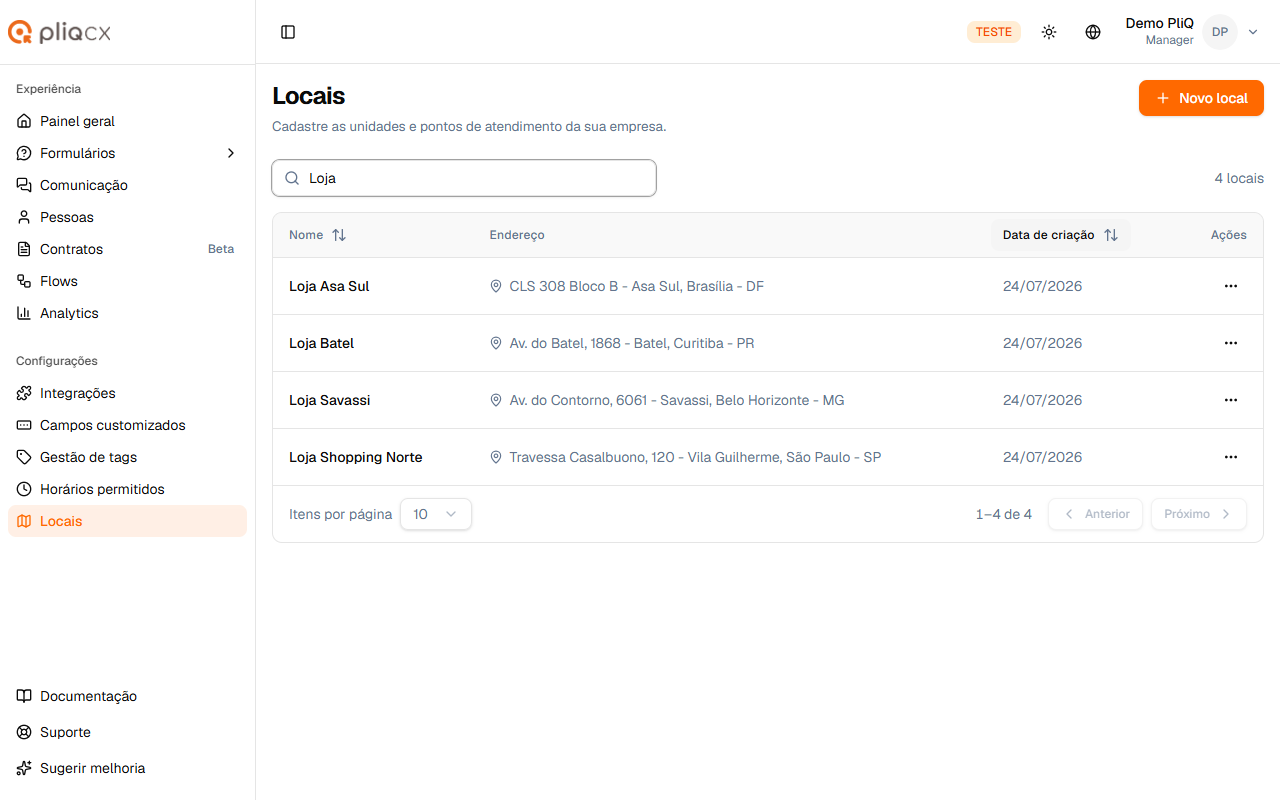Click the CLS 308 Bloco B address

click(636, 286)
